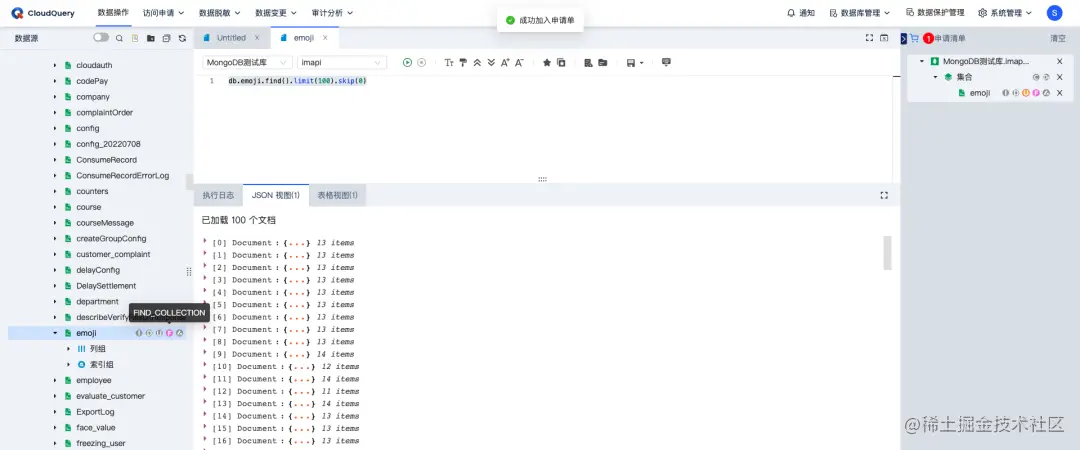Click into the query editor line 1
The width and height of the screenshot is (1080, 450).
coord(297,81)
